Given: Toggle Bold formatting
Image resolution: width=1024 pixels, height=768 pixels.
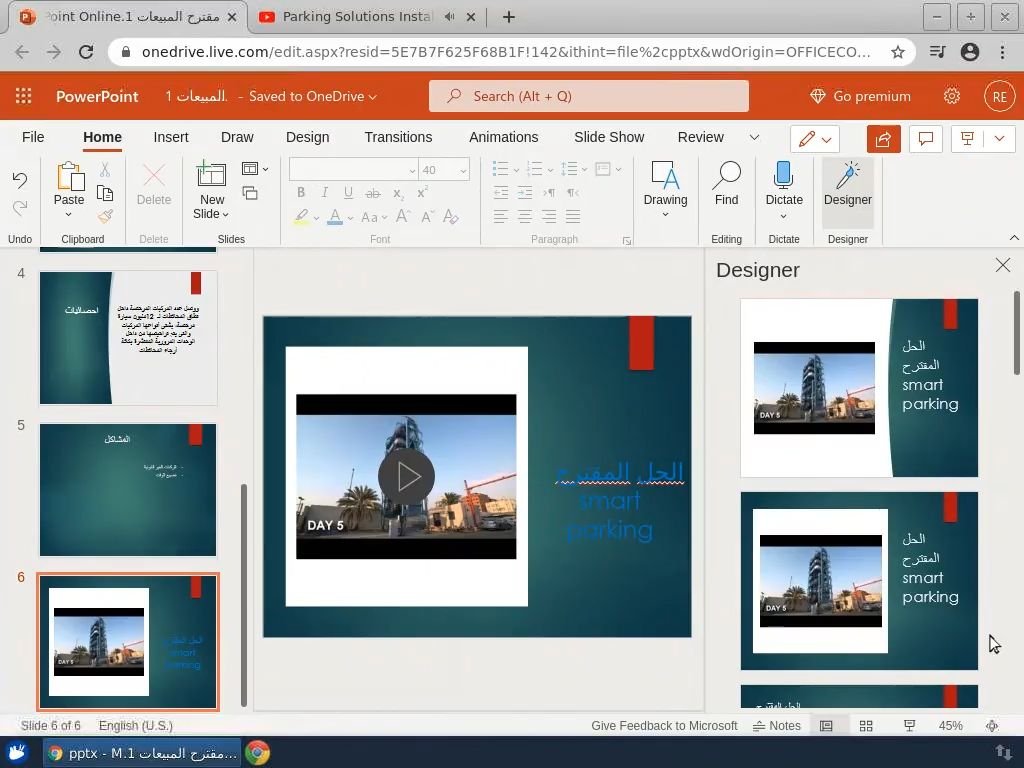Looking at the screenshot, I should tap(300, 193).
